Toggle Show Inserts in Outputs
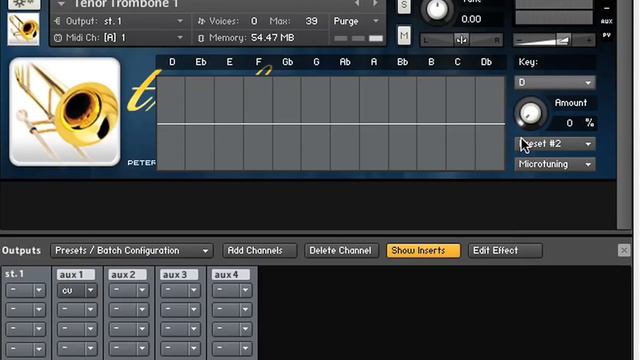640x360 pixels. tap(423, 251)
